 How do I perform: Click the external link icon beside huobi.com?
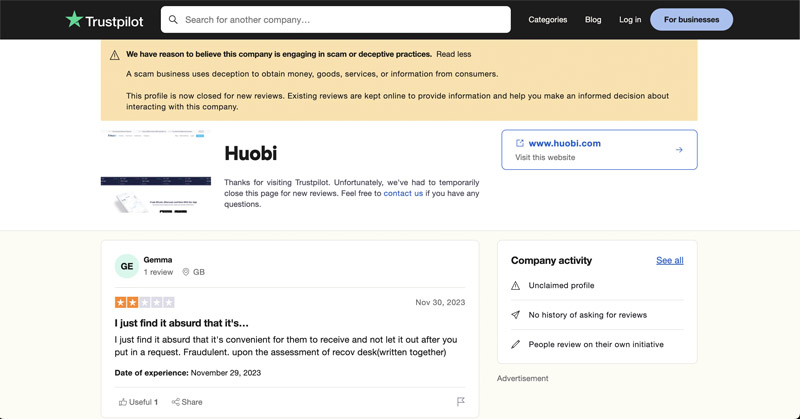coord(519,143)
